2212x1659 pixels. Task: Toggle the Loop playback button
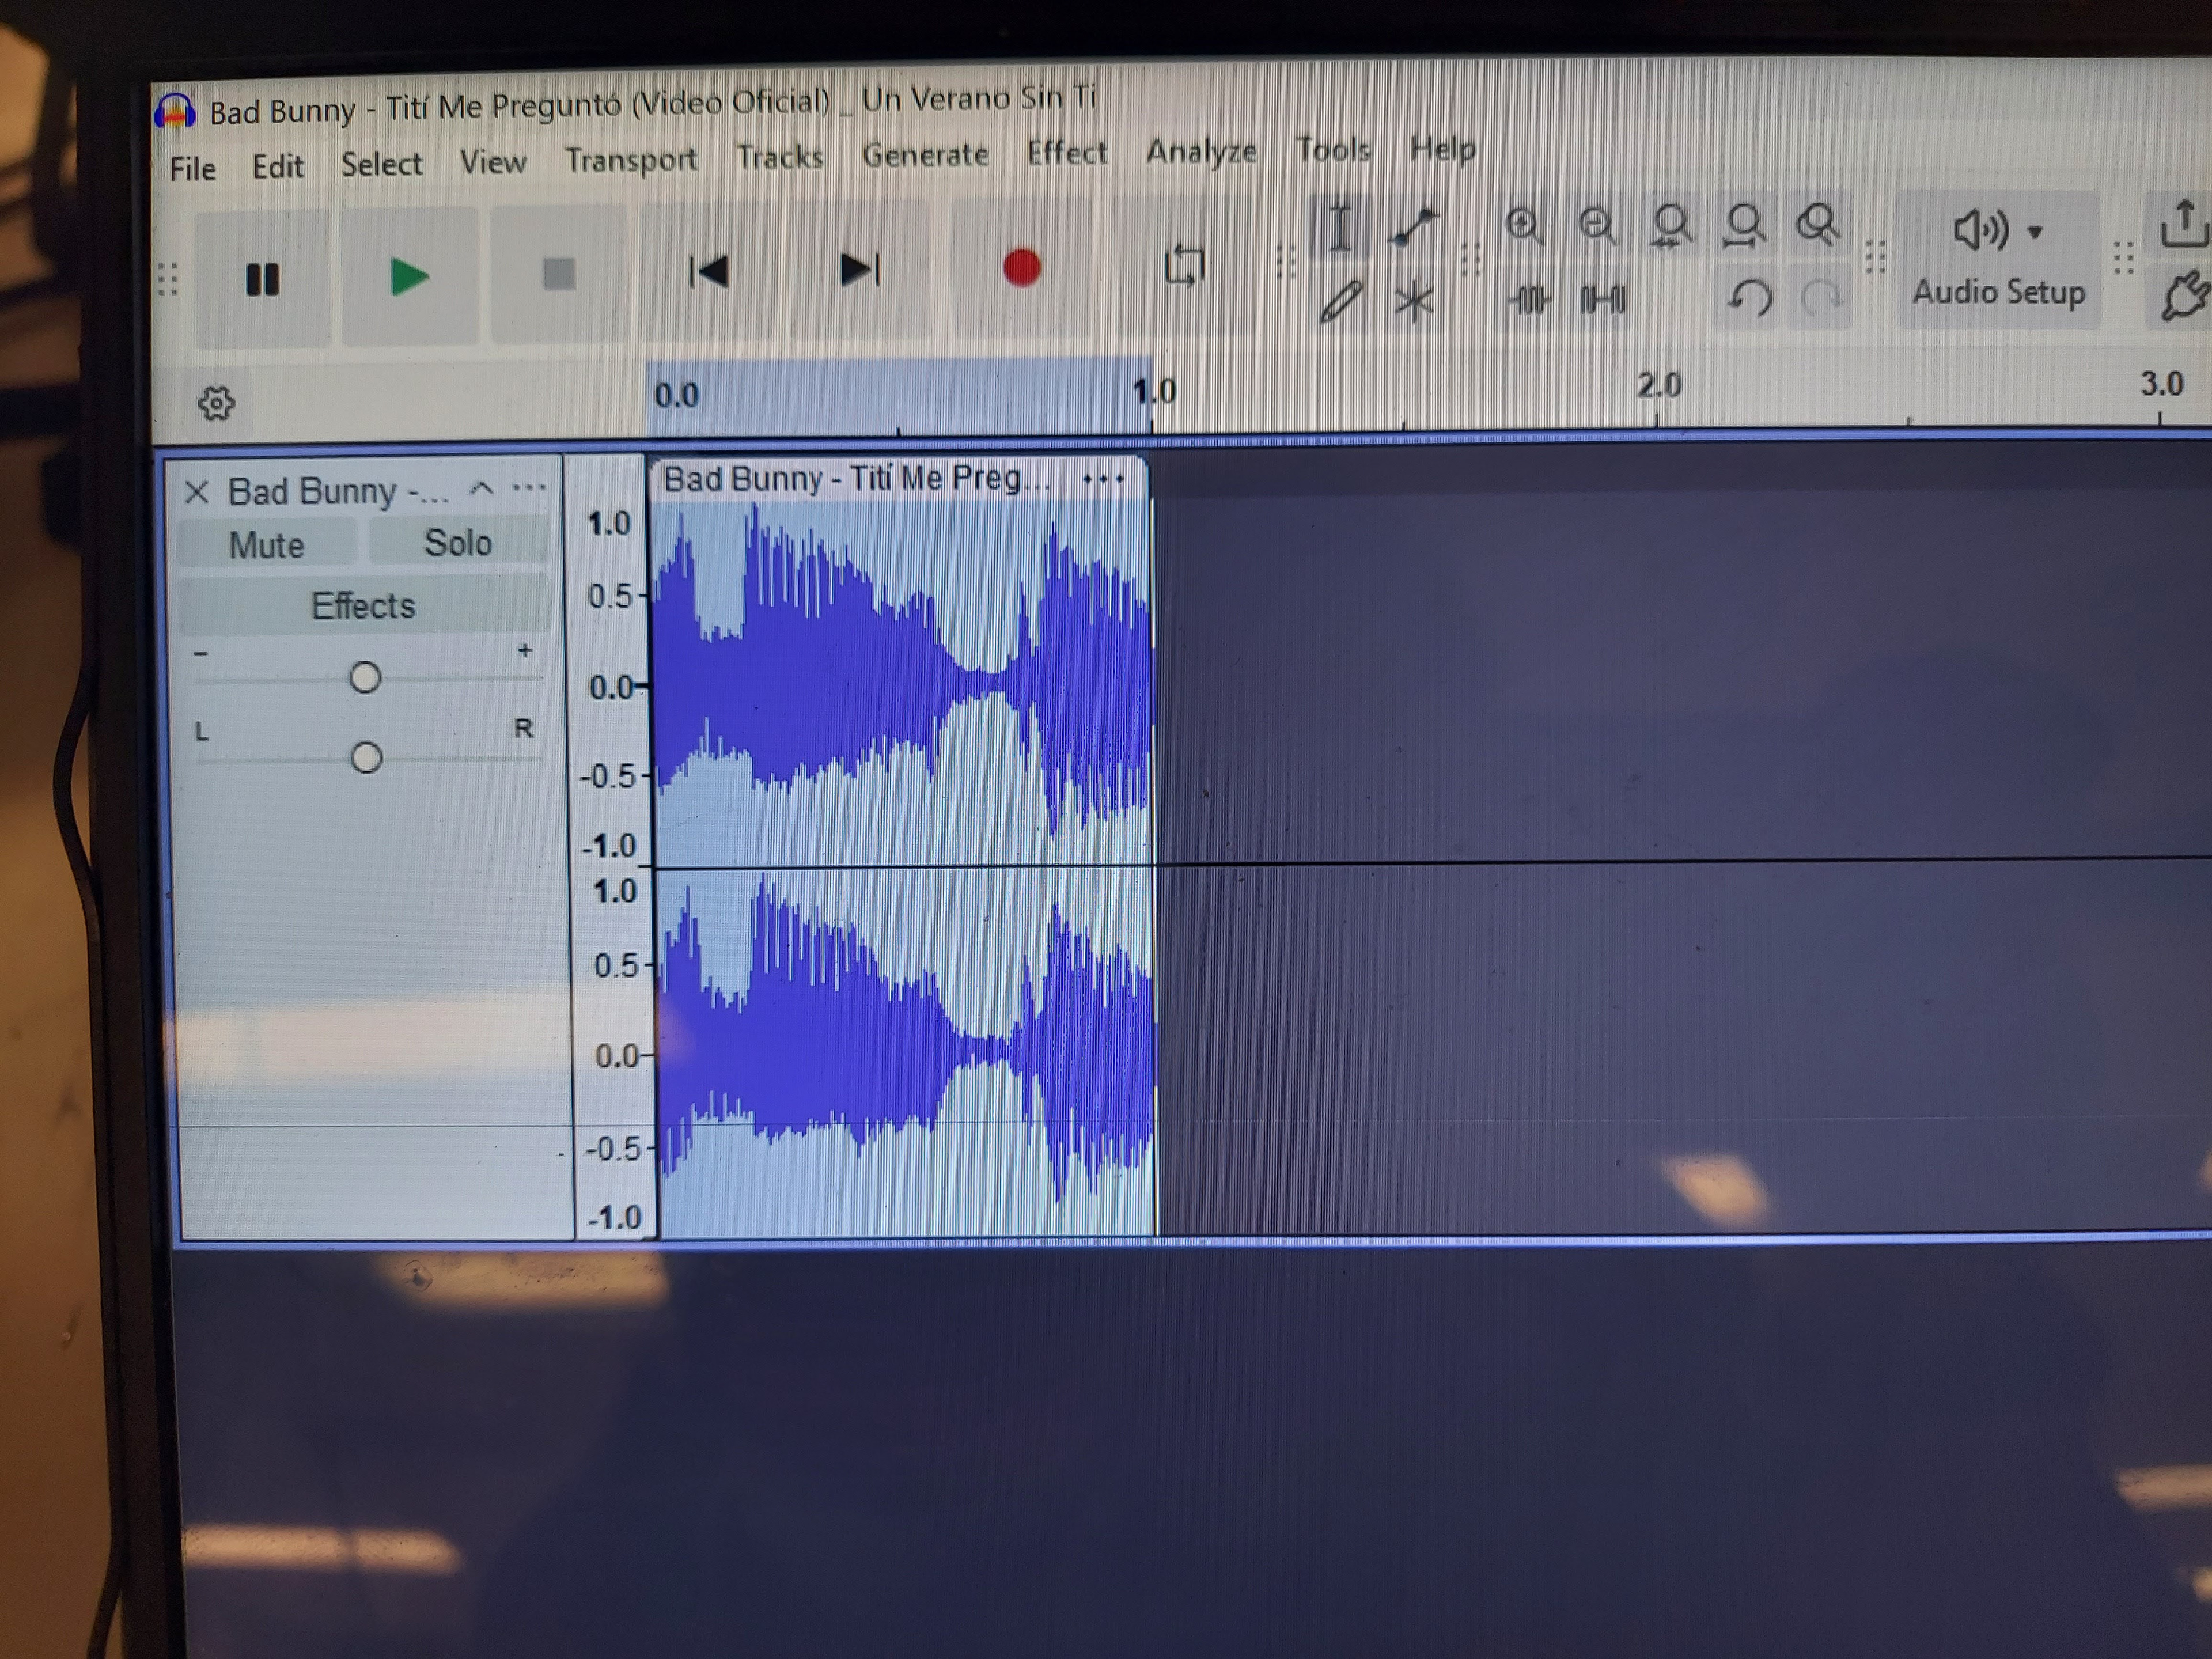tap(1184, 266)
